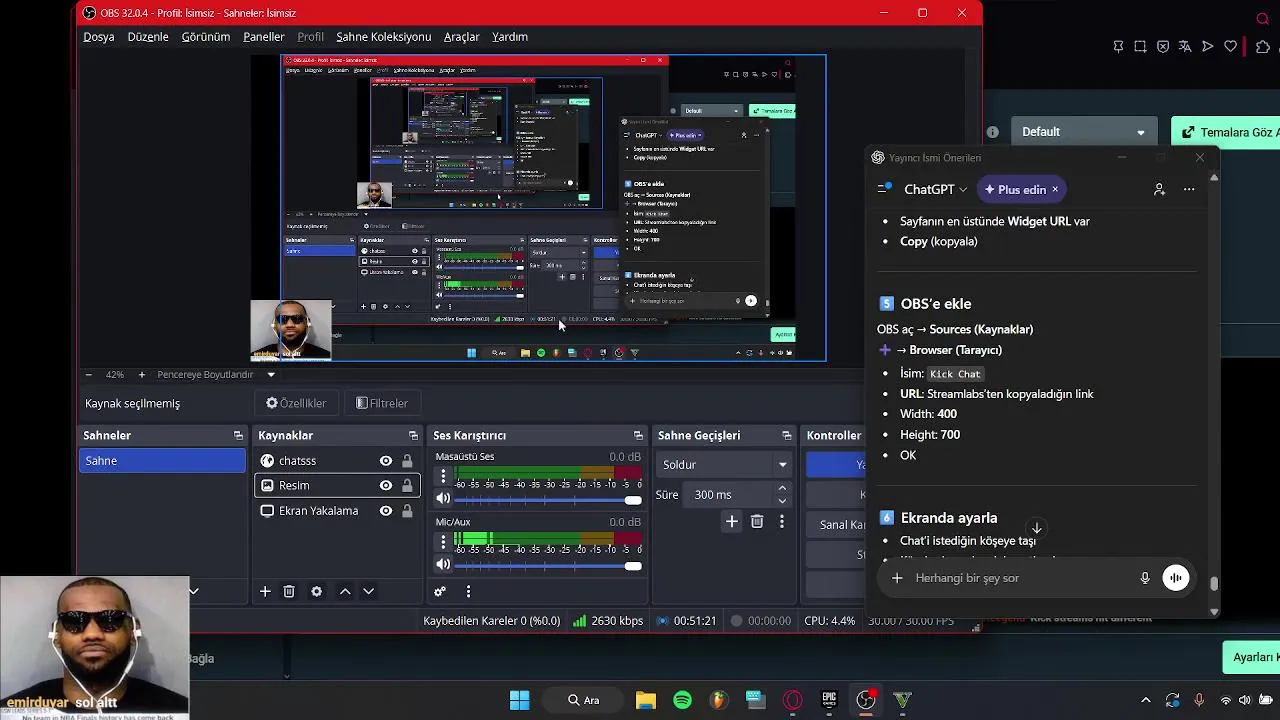Toggle lock on chatsss source
Screen dimensions: 1280x720
point(407,460)
